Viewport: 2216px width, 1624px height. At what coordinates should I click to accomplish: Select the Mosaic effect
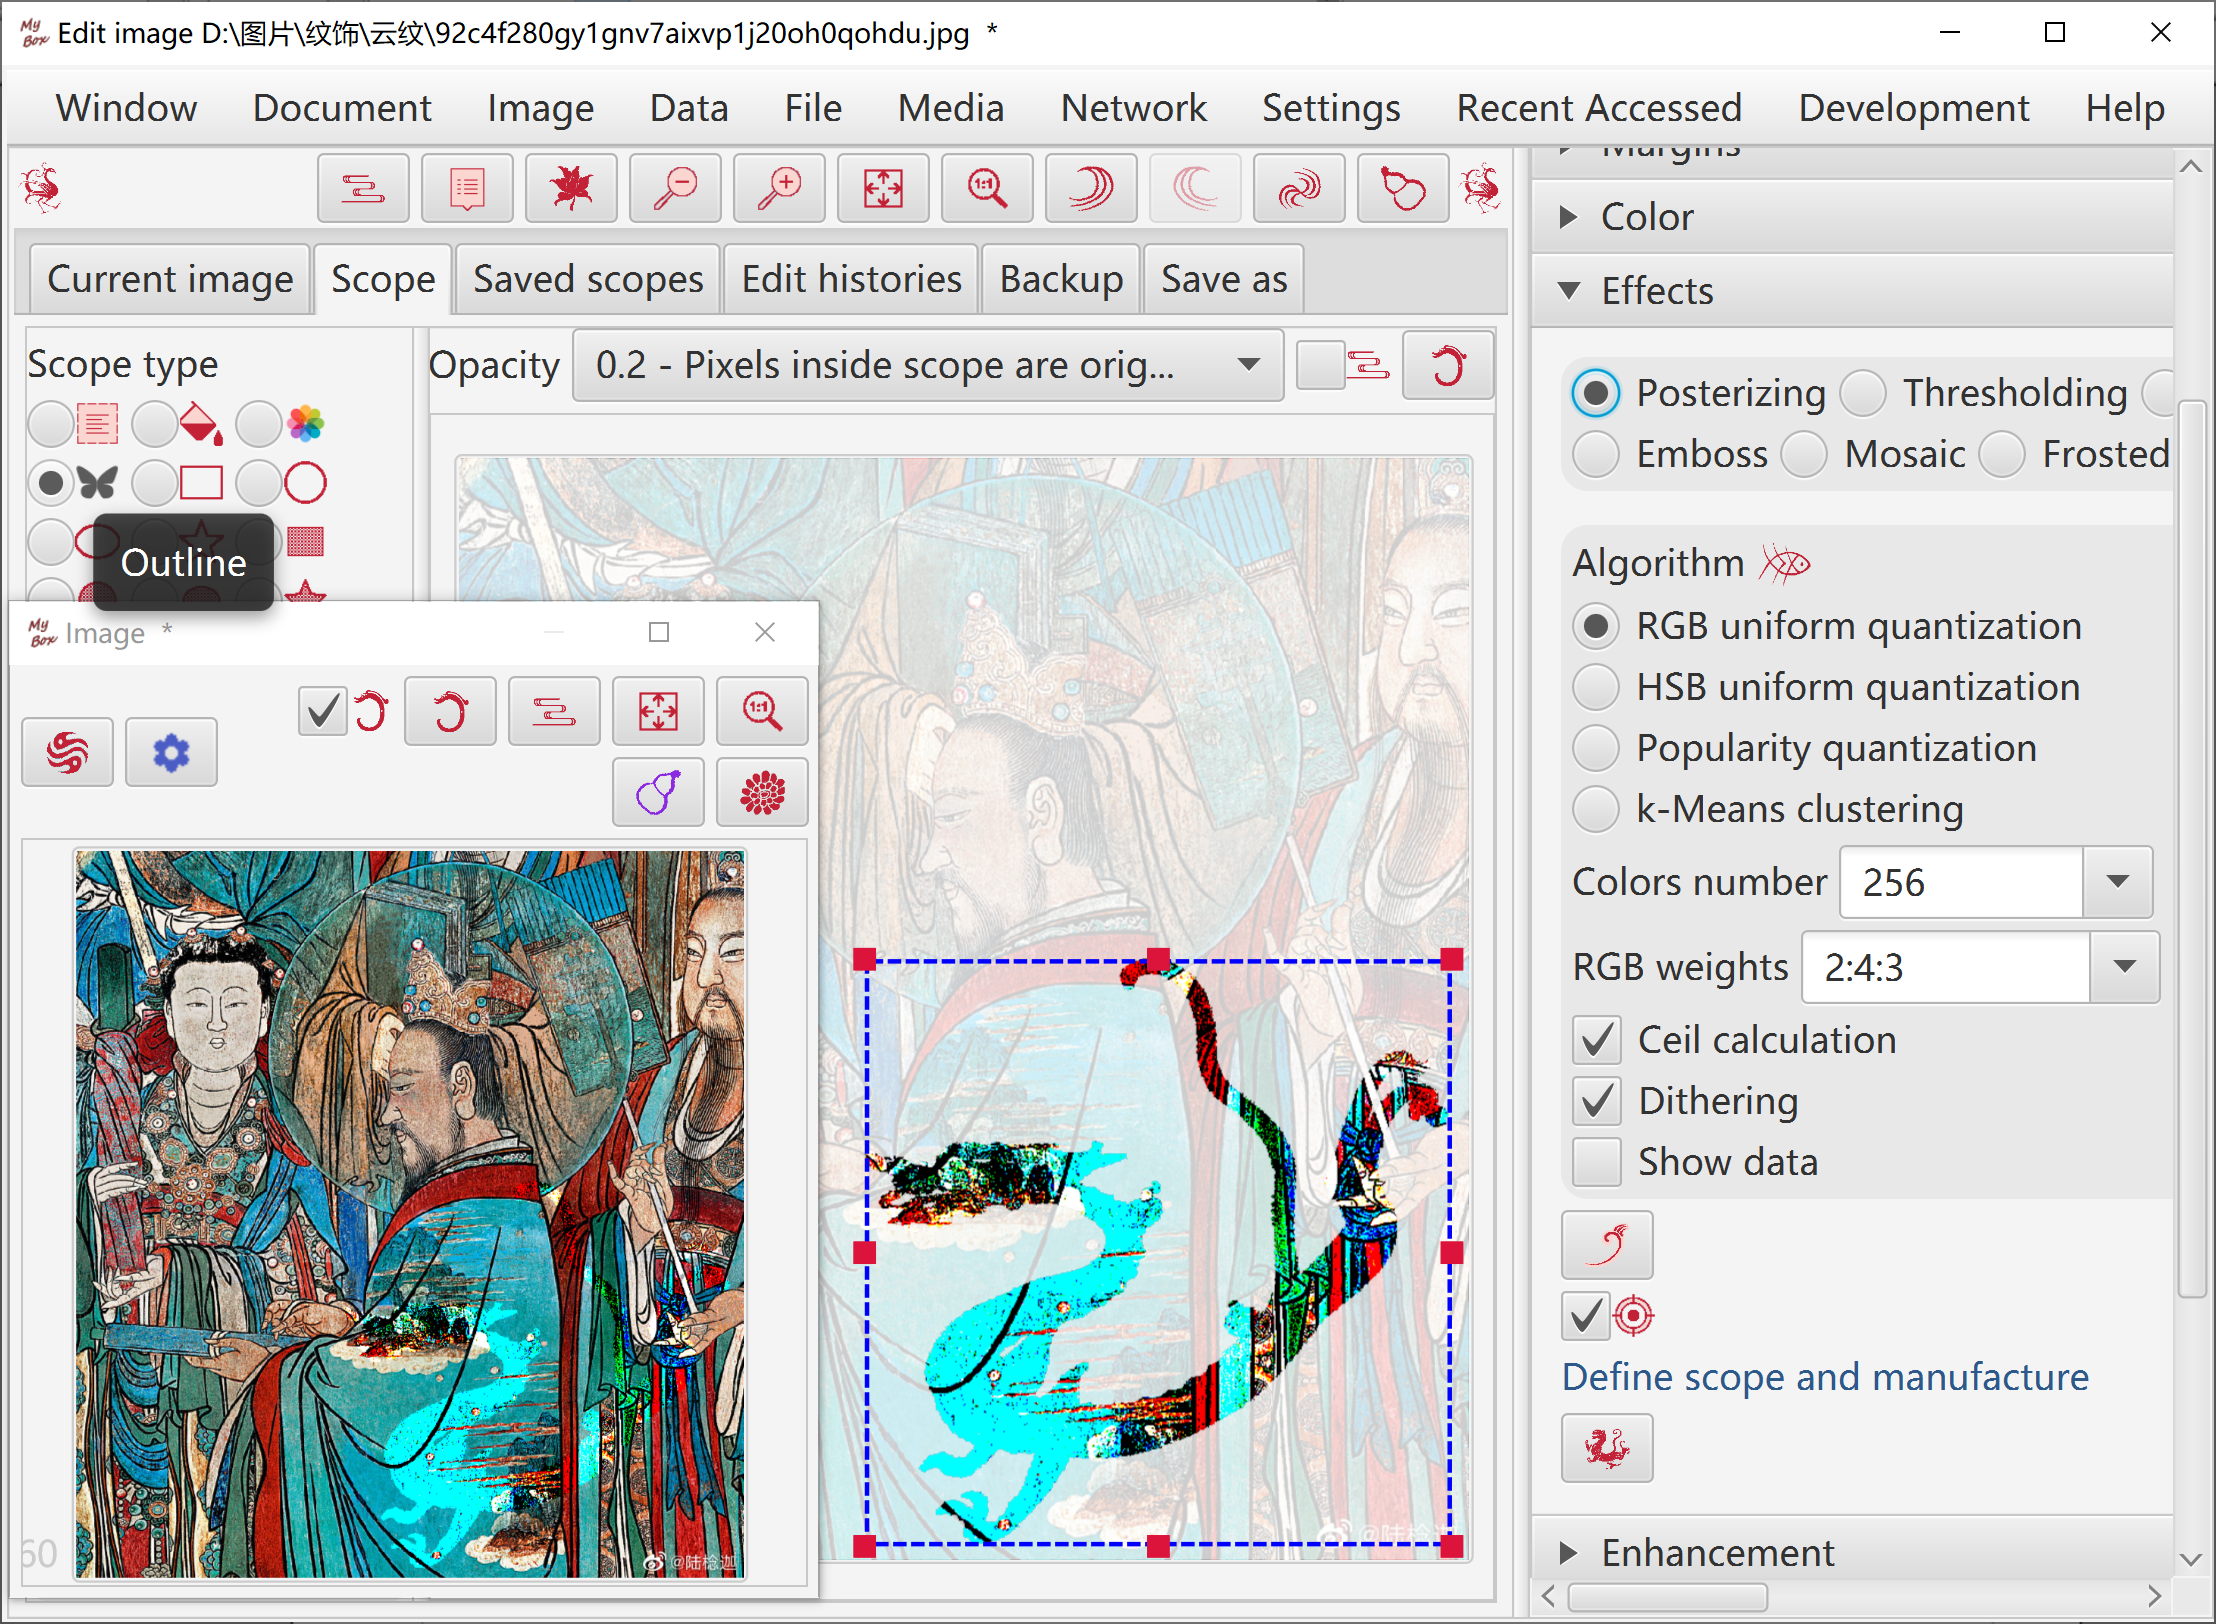[1804, 454]
